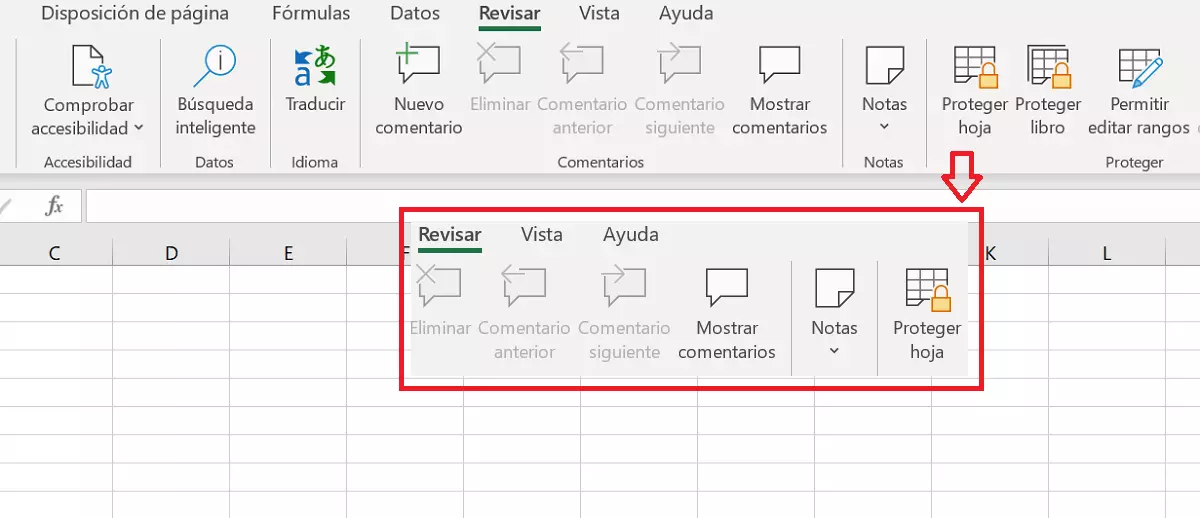Select column L header

[x=1107, y=253]
